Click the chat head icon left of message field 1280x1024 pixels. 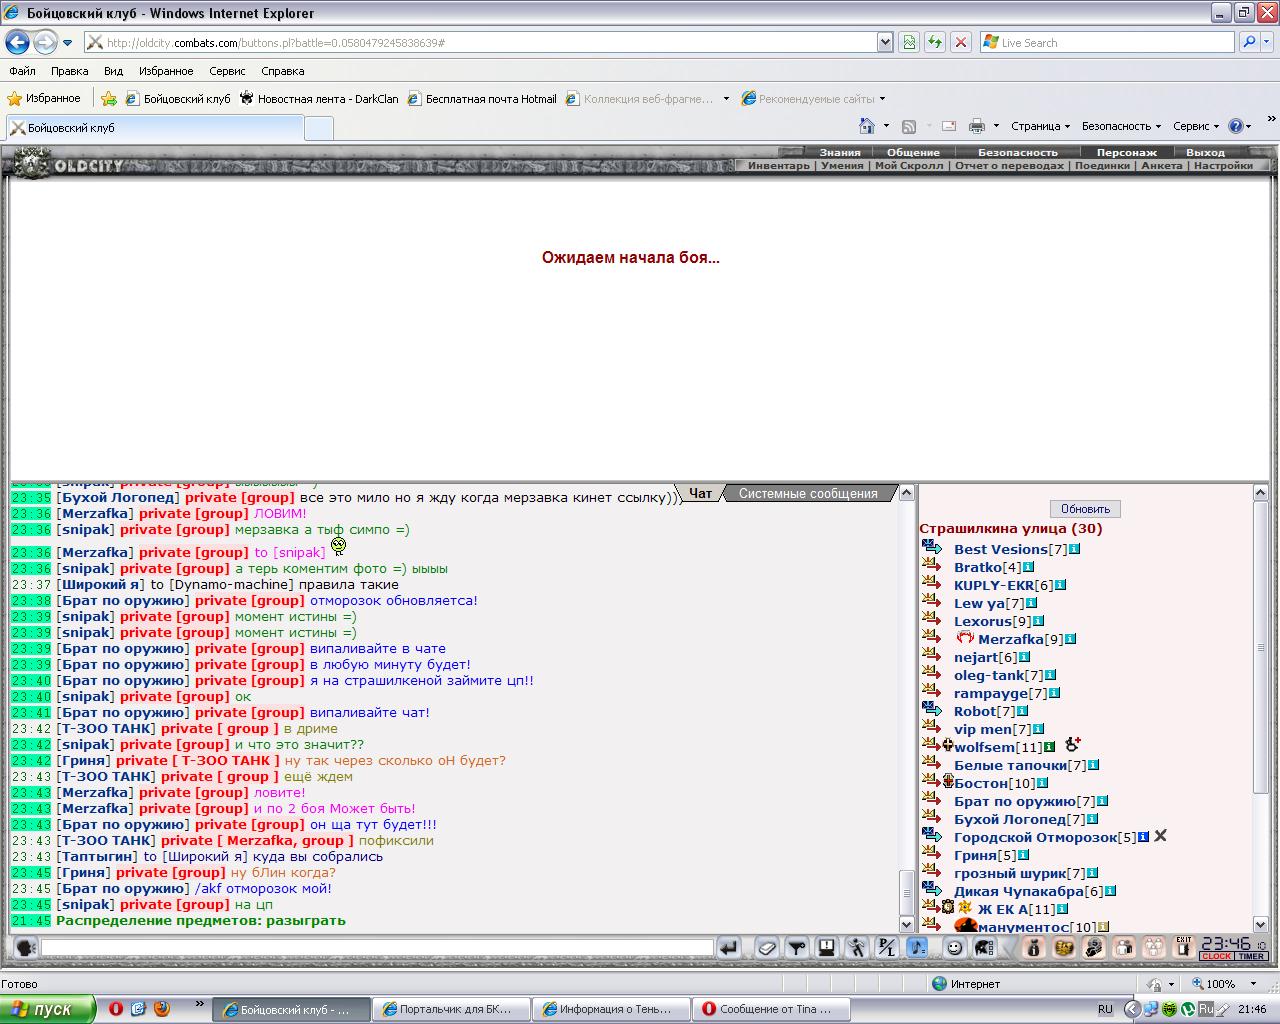pyautogui.click(x=26, y=948)
